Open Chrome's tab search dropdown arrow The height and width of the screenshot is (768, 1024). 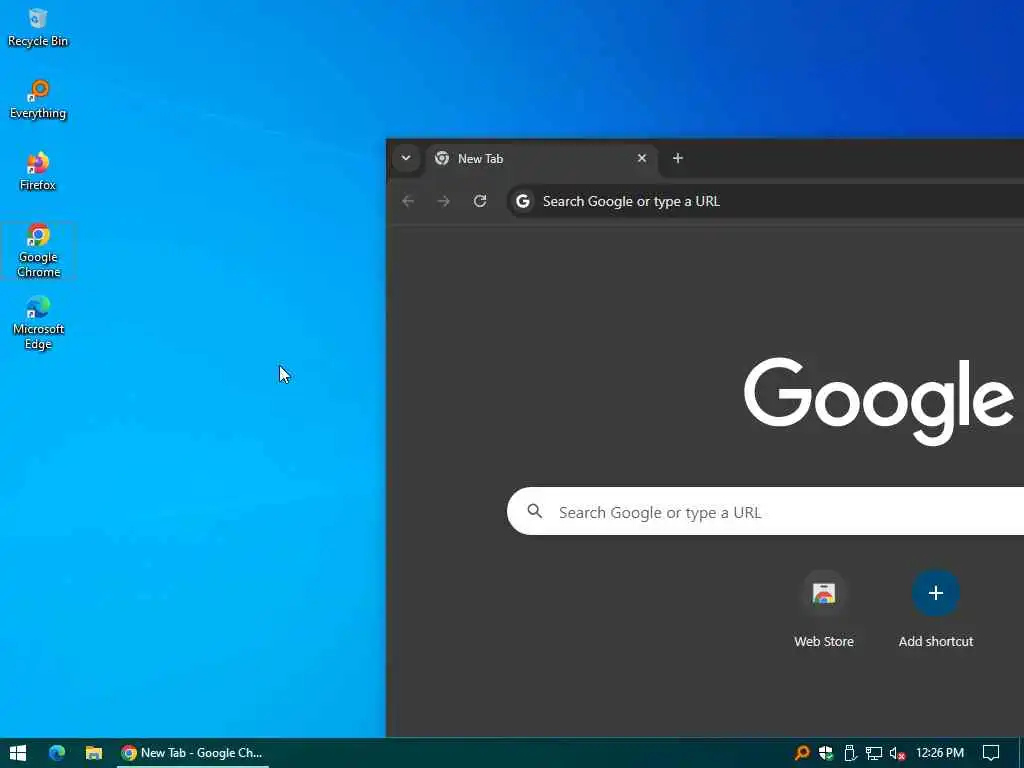(406, 158)
